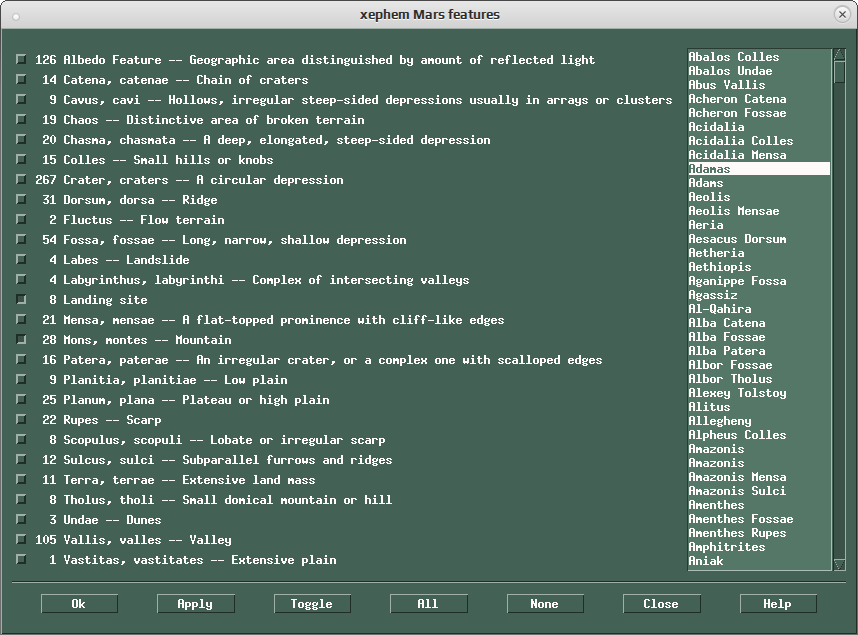Select all features with All button
The image size is (858, 635).
tap(428, 604)
